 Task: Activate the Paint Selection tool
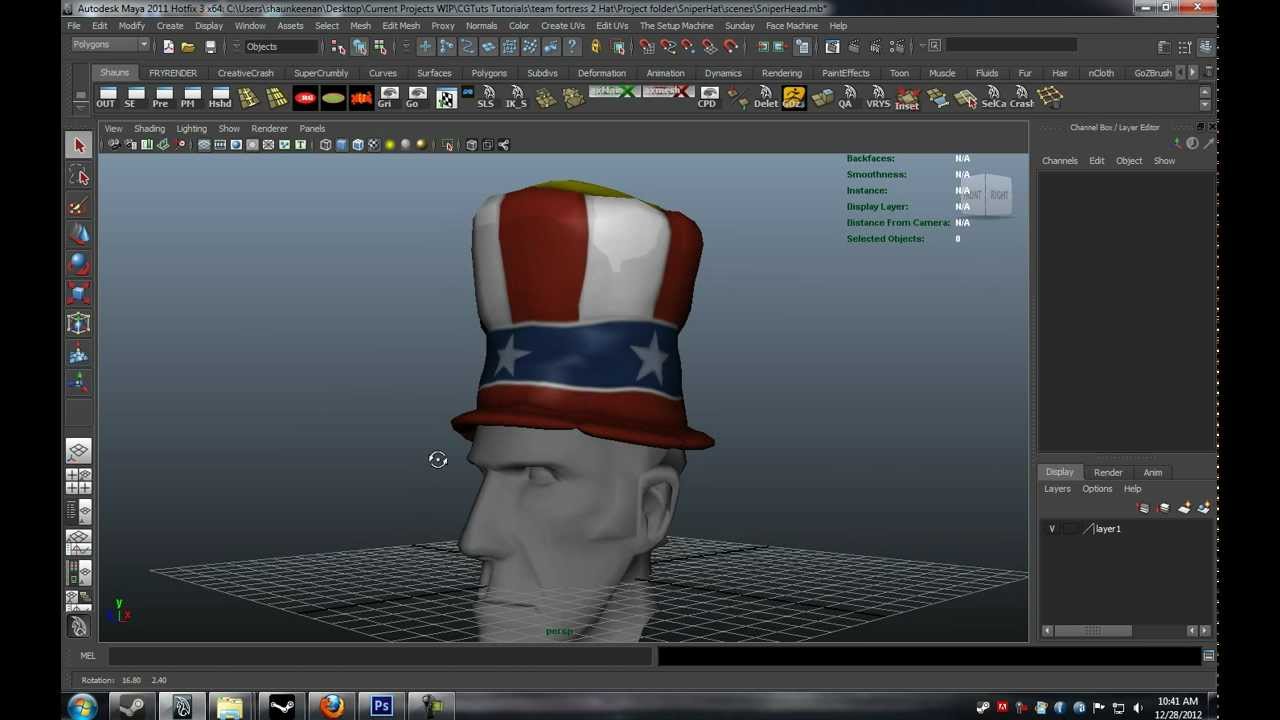(79, 205)
